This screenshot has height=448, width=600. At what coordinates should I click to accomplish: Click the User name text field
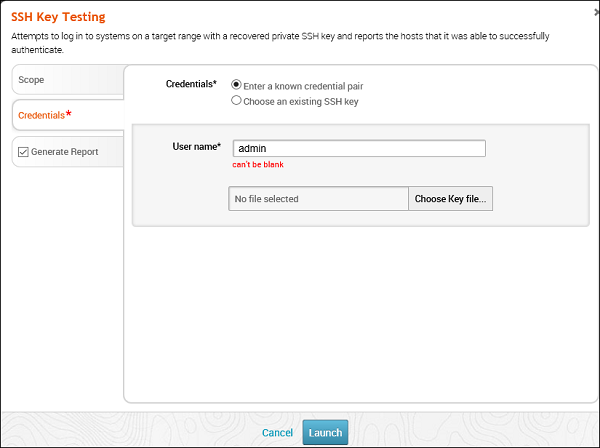[358, 148]
